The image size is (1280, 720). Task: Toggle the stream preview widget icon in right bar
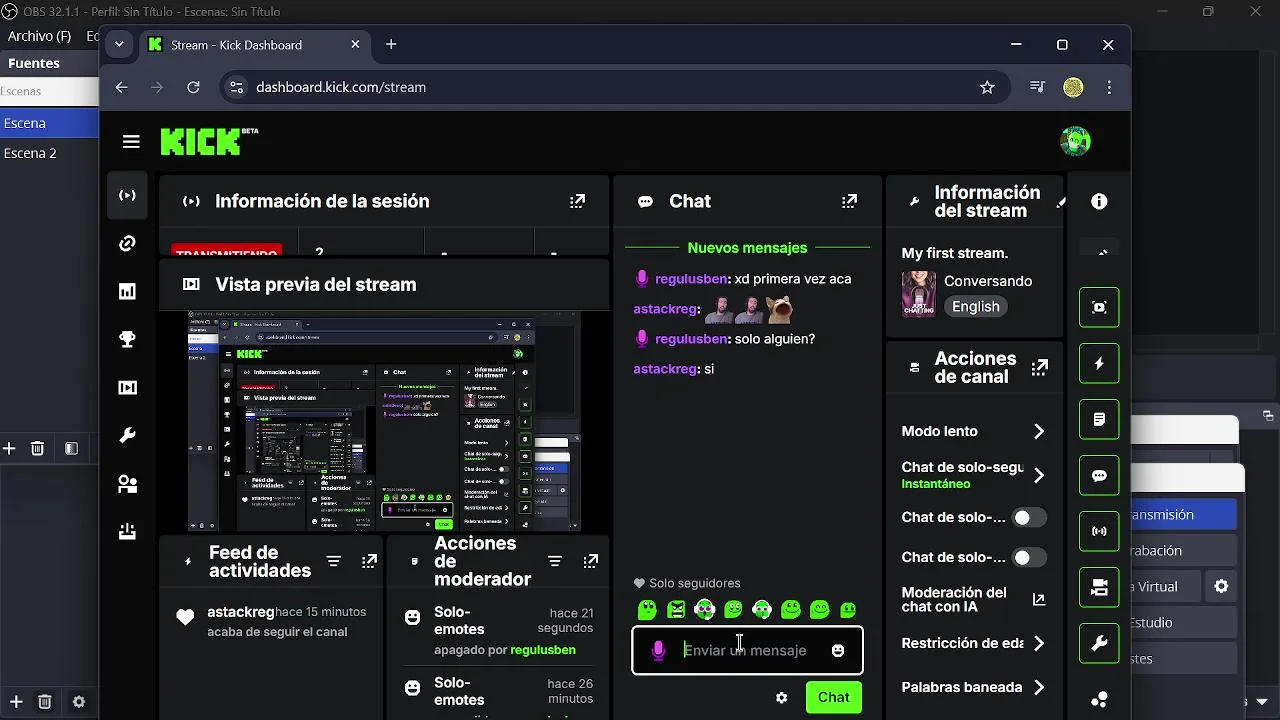pos(1099,307)
